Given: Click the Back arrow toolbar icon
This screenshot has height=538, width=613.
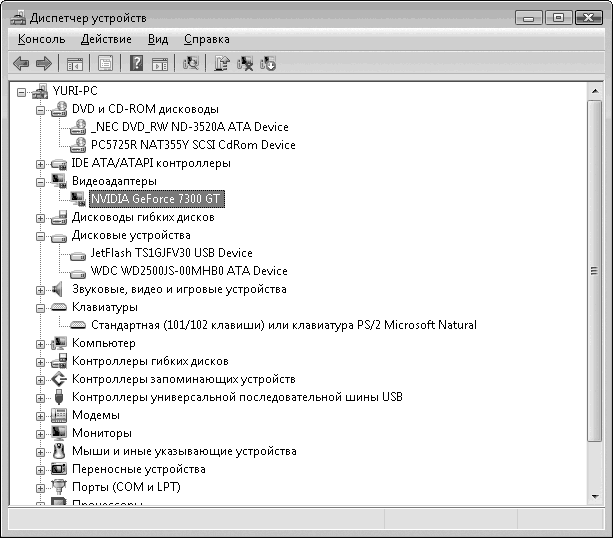Looking at the screenshot, I should pos(21,64).
